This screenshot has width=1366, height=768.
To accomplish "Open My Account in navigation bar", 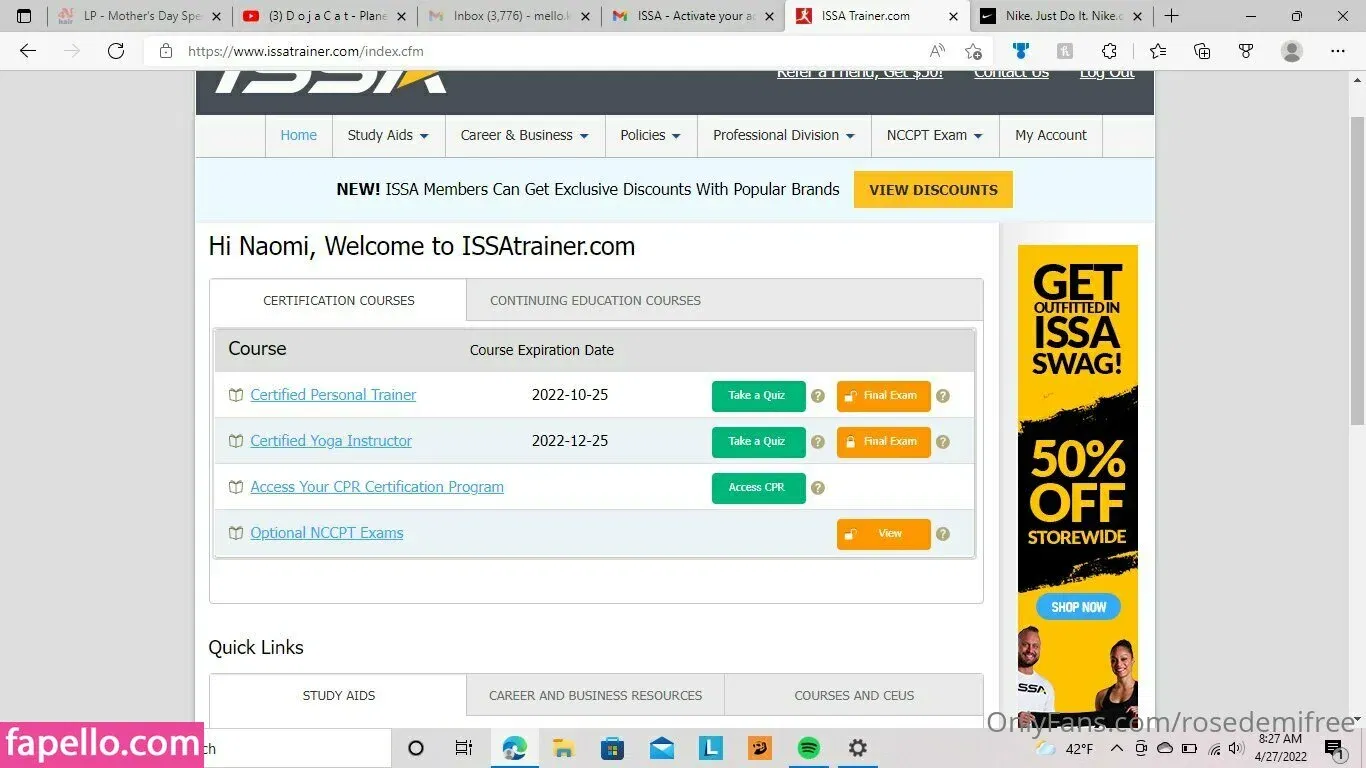I will pos(1050,135).
